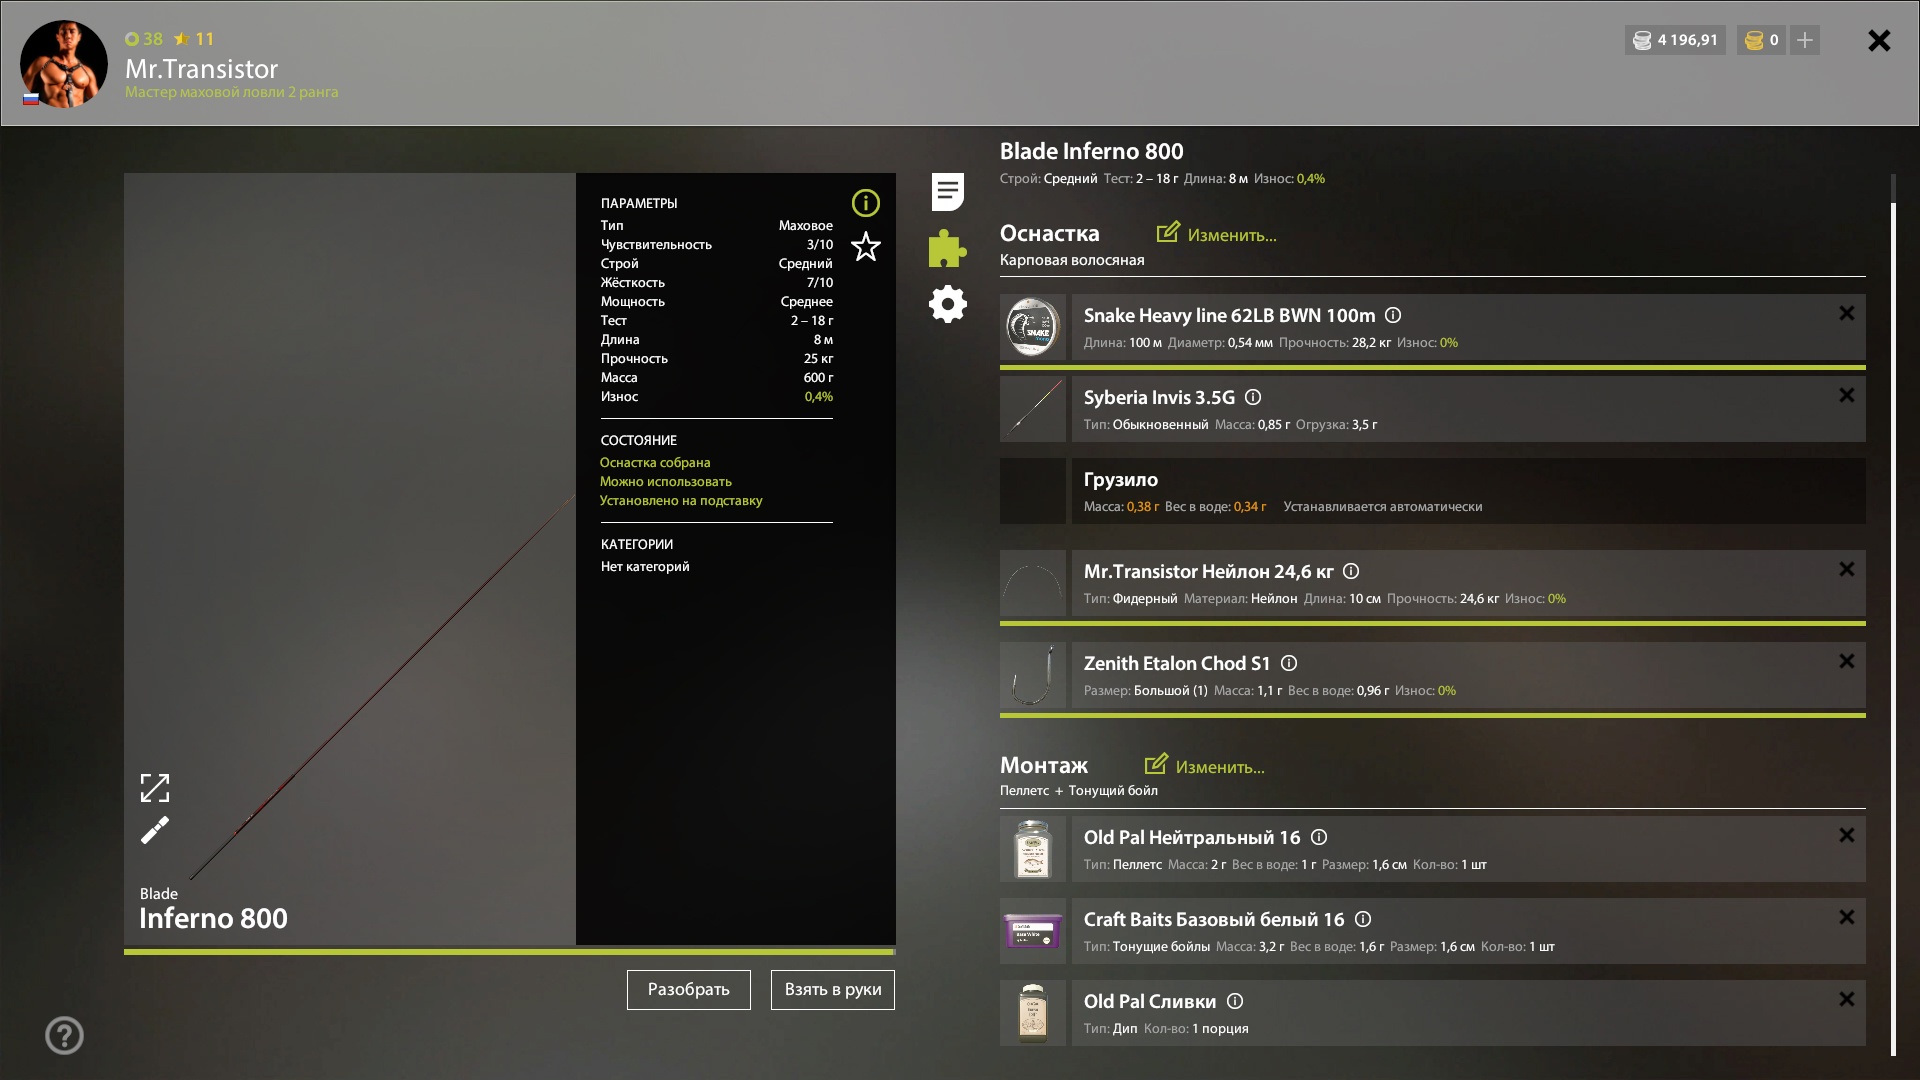Click the "Пеллетс + Тонущий бойл" label
The height and width of the screenshot is (1080, 1920).
1079,790
